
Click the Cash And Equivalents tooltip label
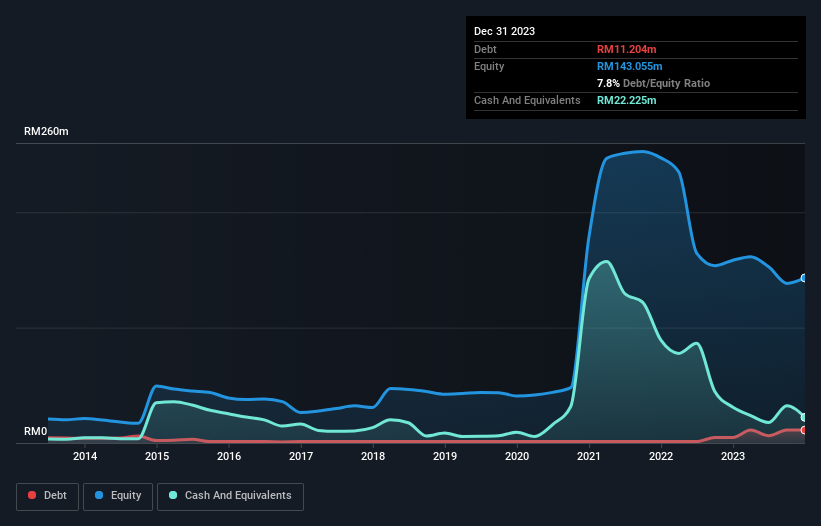[527, 100]
